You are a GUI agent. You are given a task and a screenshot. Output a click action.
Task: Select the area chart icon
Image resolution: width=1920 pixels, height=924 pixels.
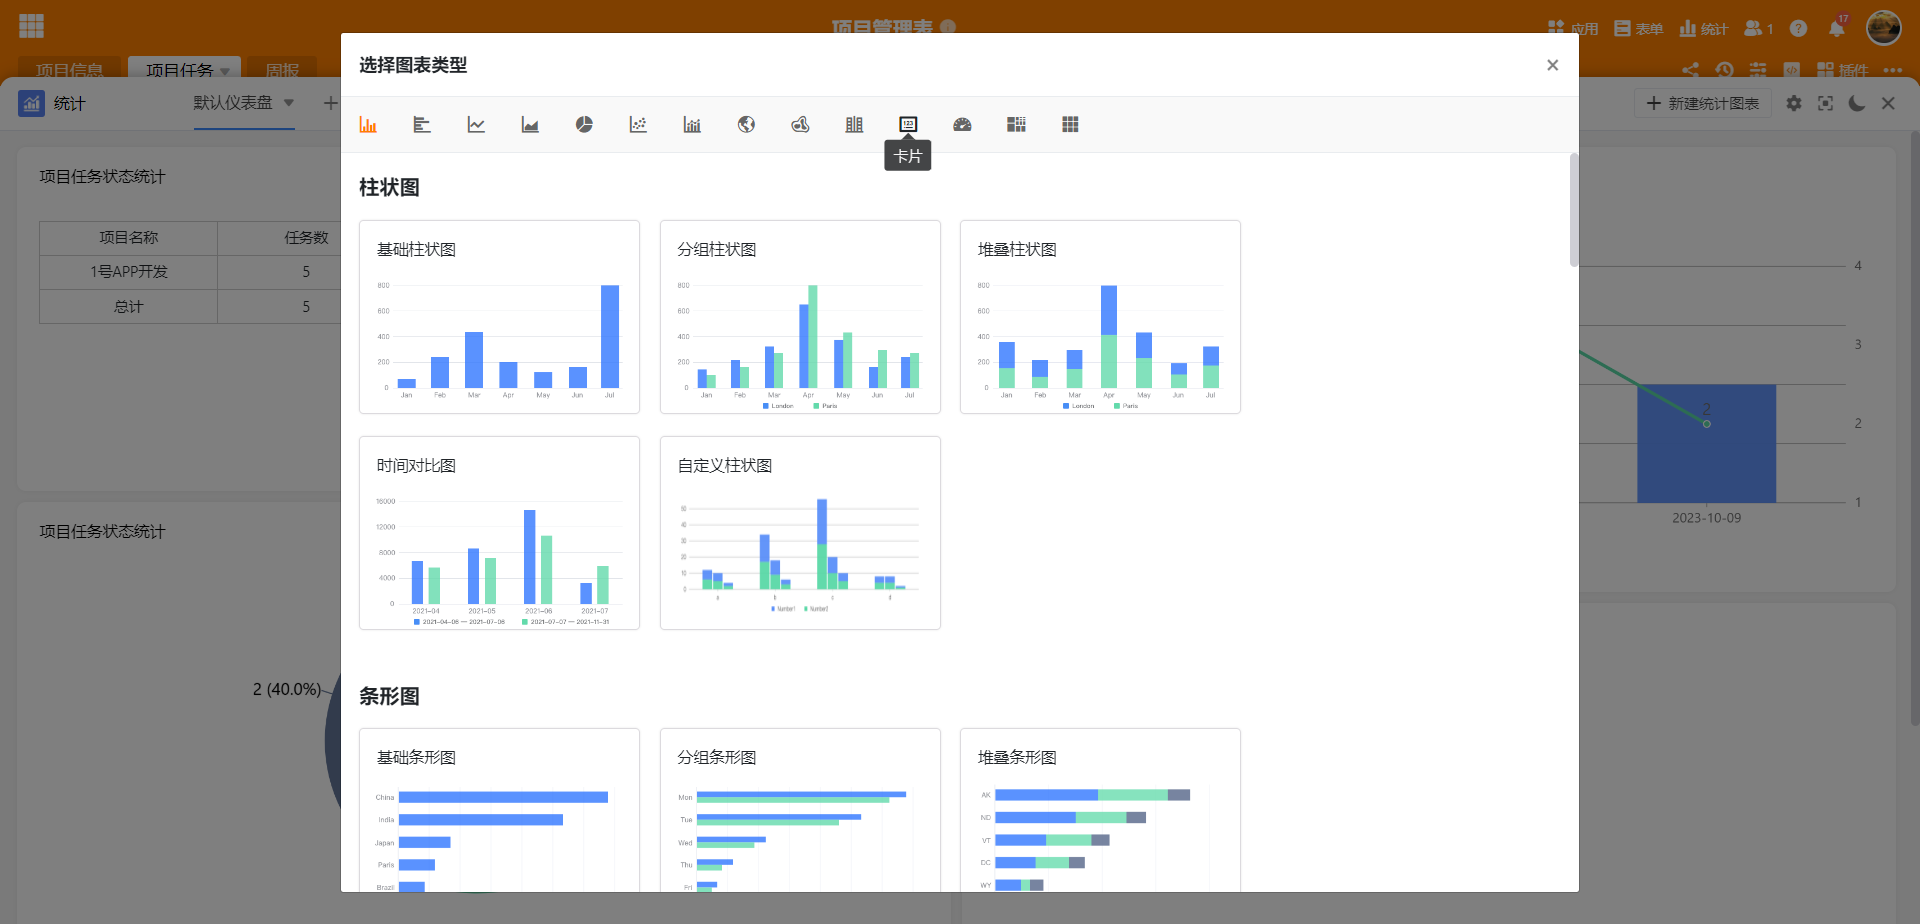[x=530, y=125]
